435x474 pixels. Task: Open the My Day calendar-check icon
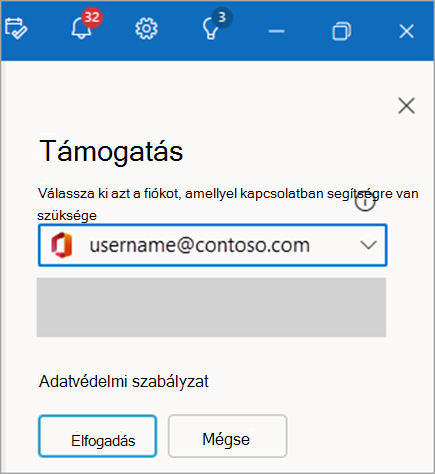pos(16,29)
